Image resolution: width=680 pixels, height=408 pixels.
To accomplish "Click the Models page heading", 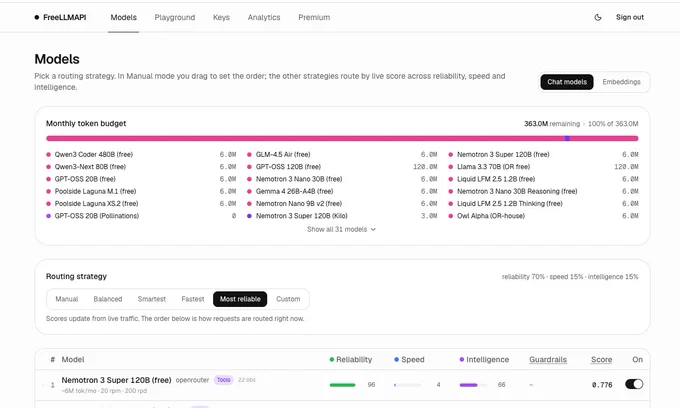I will pyautogui.click(x=57, y=59).
